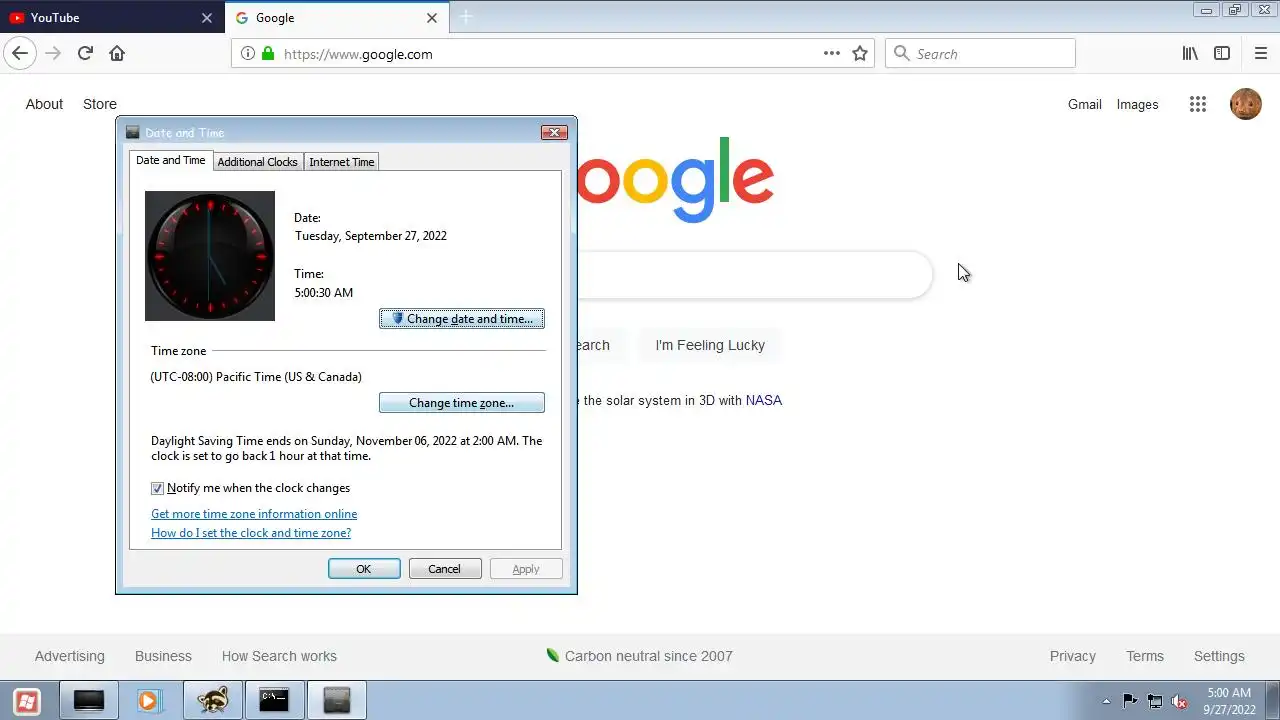The image size is (1280, 720).
Task: Open the Google Store link
Action: [x=100, y=104]
